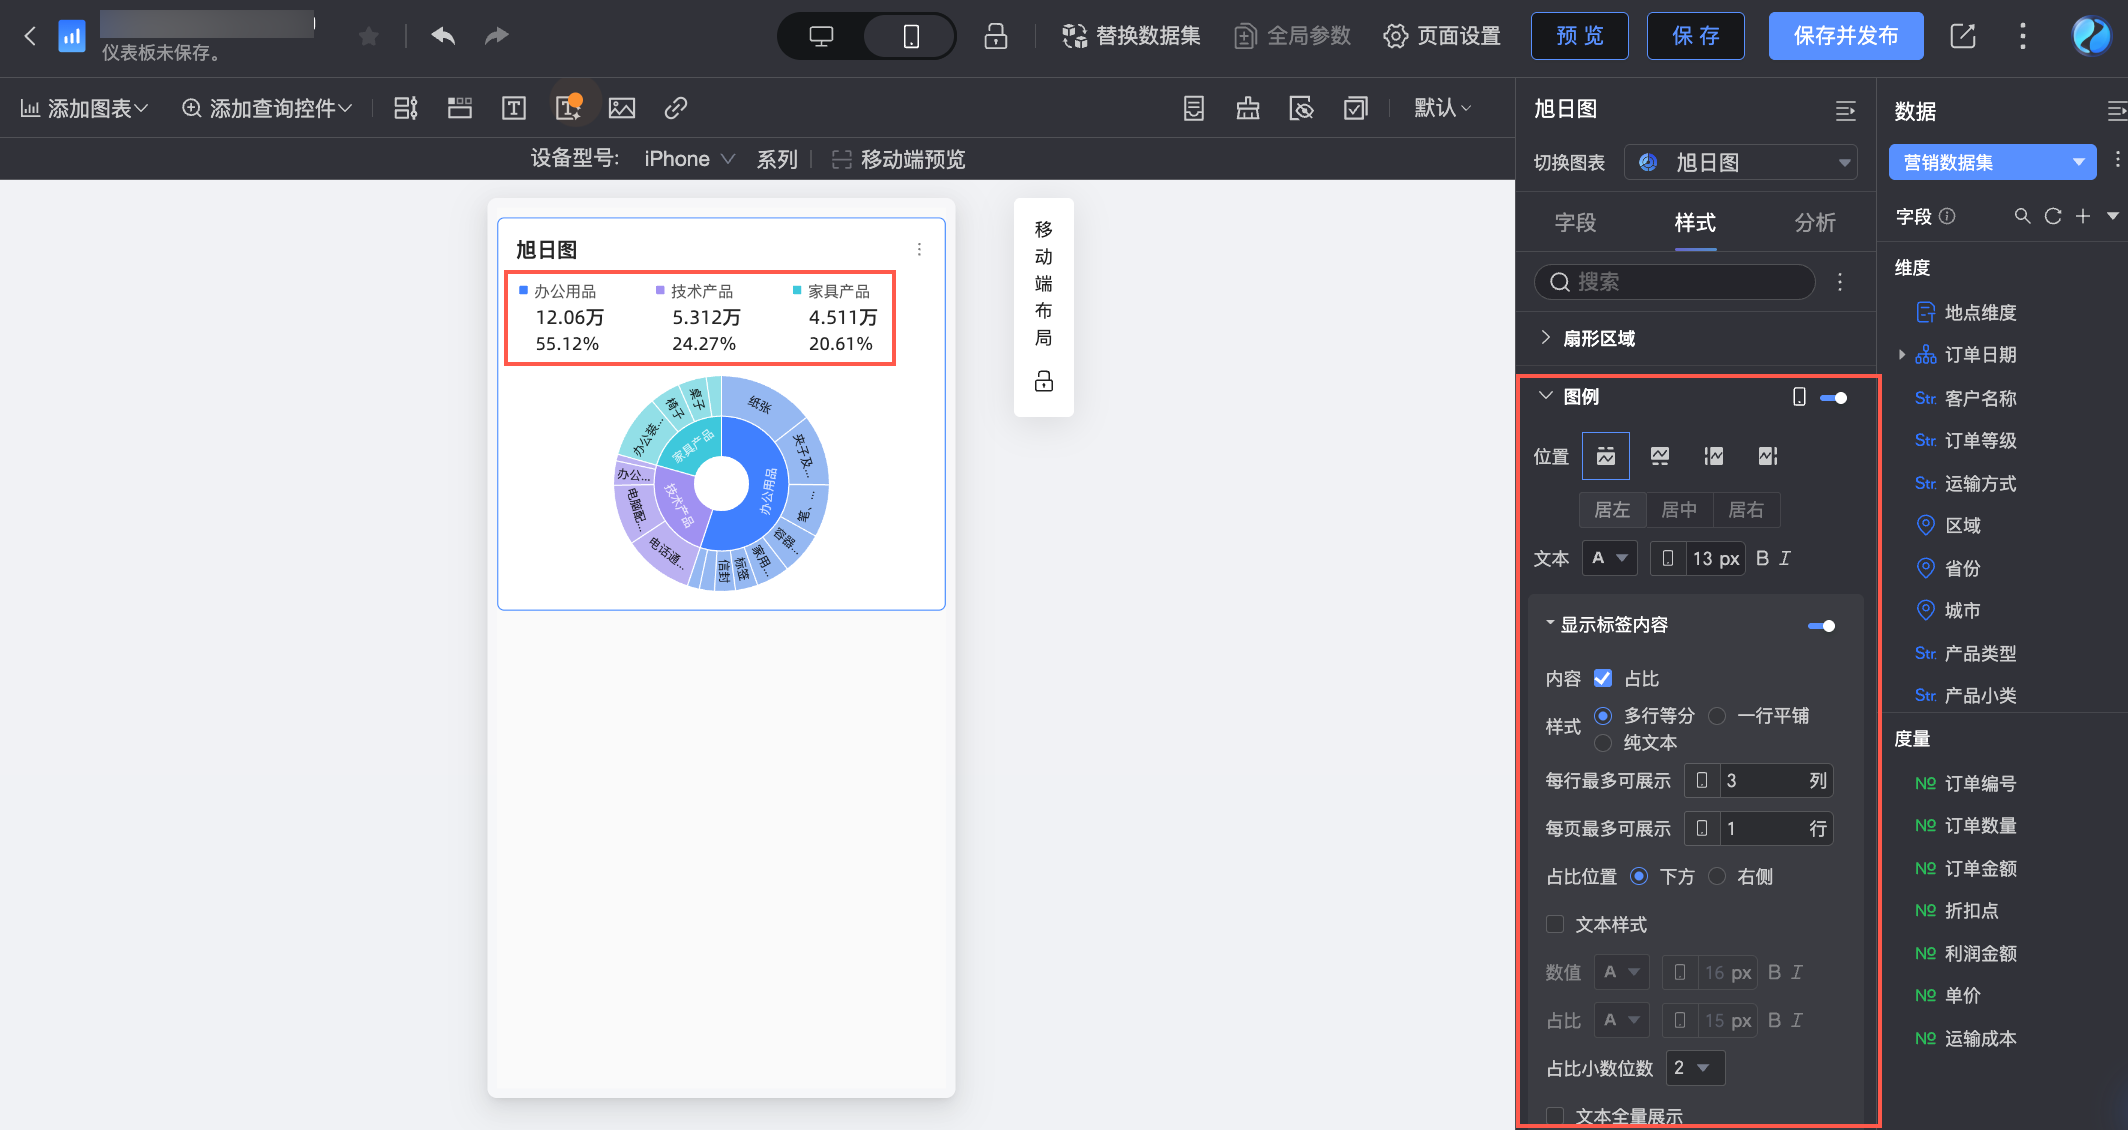Toggle the 图例 legend switch
Image resolution: width=2128 pixels, height=1130 pixels.
[1833, 398]
